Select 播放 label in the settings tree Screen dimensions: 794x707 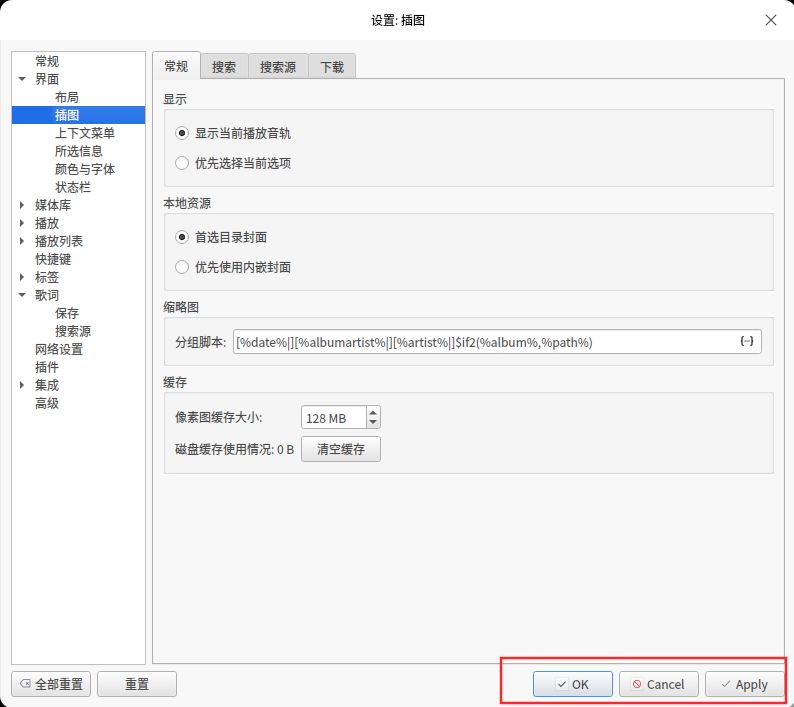(47, 223)
